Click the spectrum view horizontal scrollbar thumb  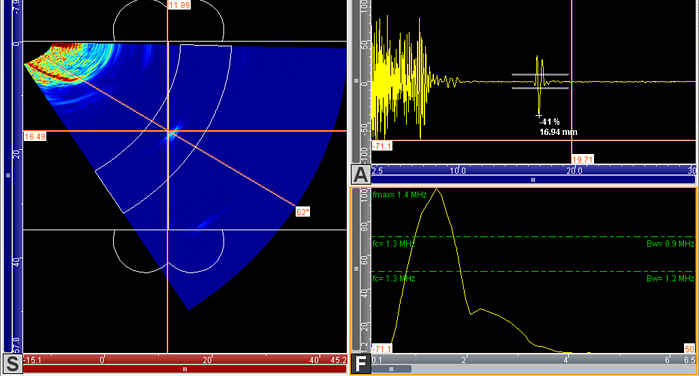click(x=391, y=369)
